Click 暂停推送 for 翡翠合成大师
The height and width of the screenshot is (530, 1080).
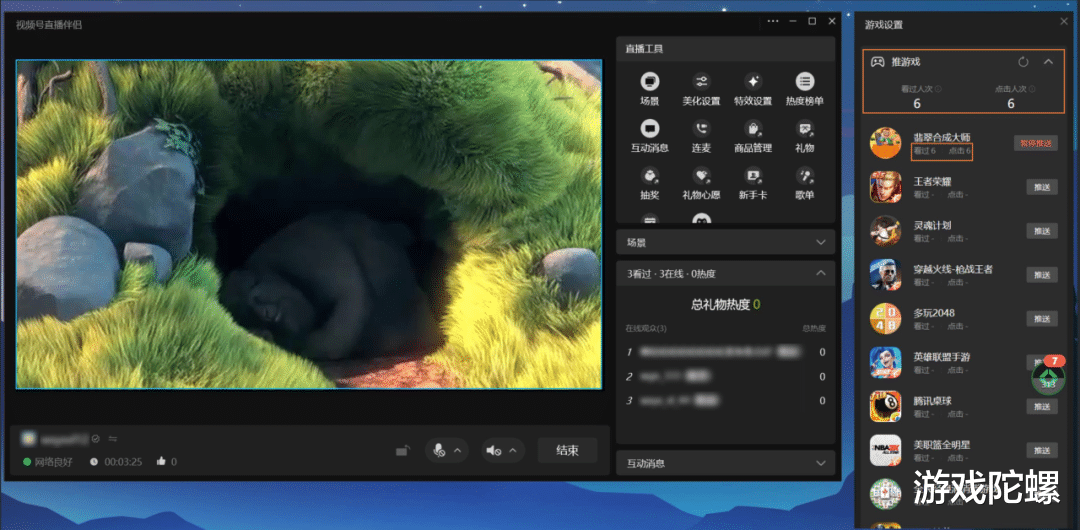tap(1035, 143)
